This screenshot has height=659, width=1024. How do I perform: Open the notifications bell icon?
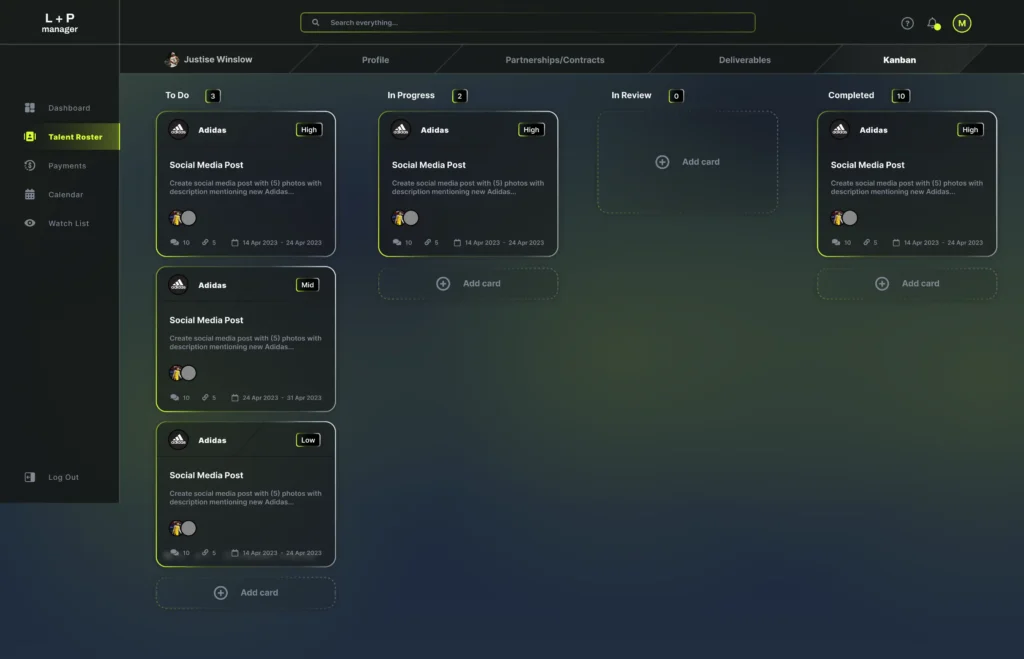point(933,24)
